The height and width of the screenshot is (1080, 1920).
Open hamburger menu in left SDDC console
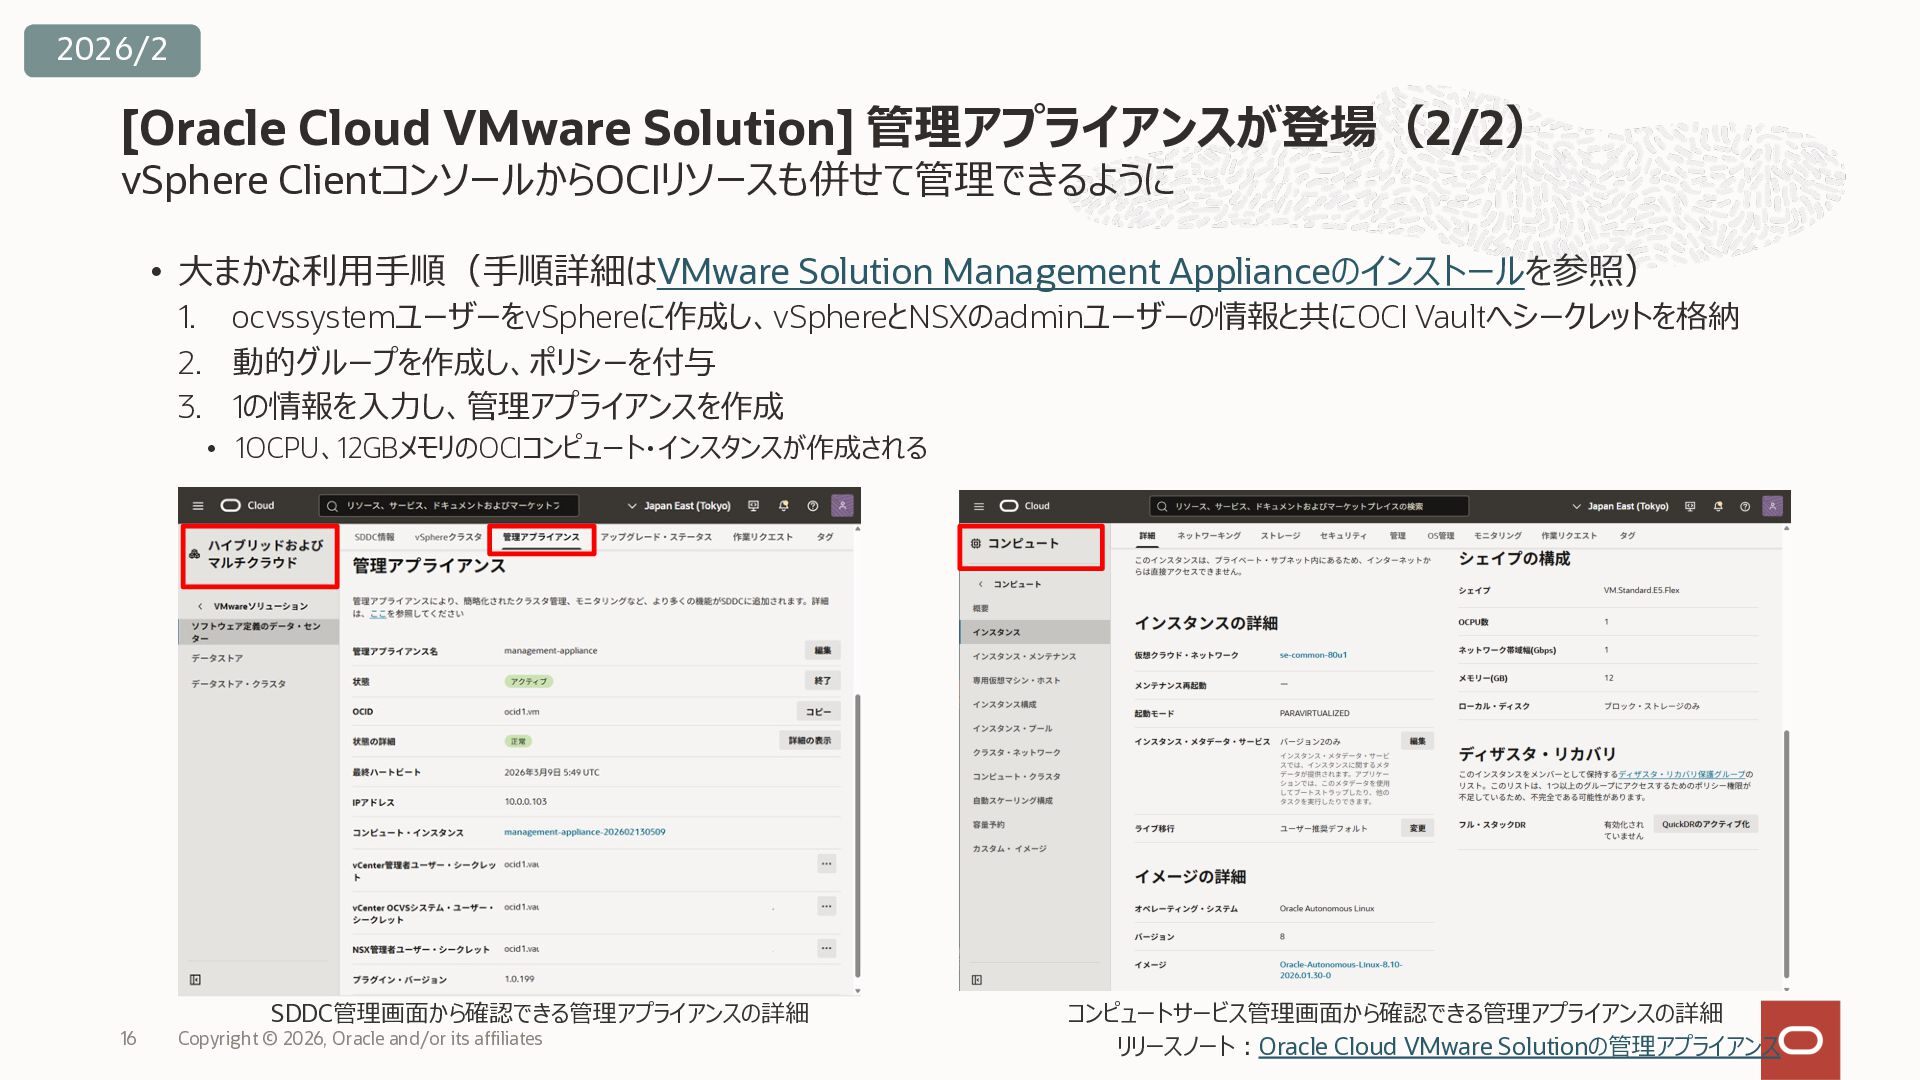pos(198,506)
